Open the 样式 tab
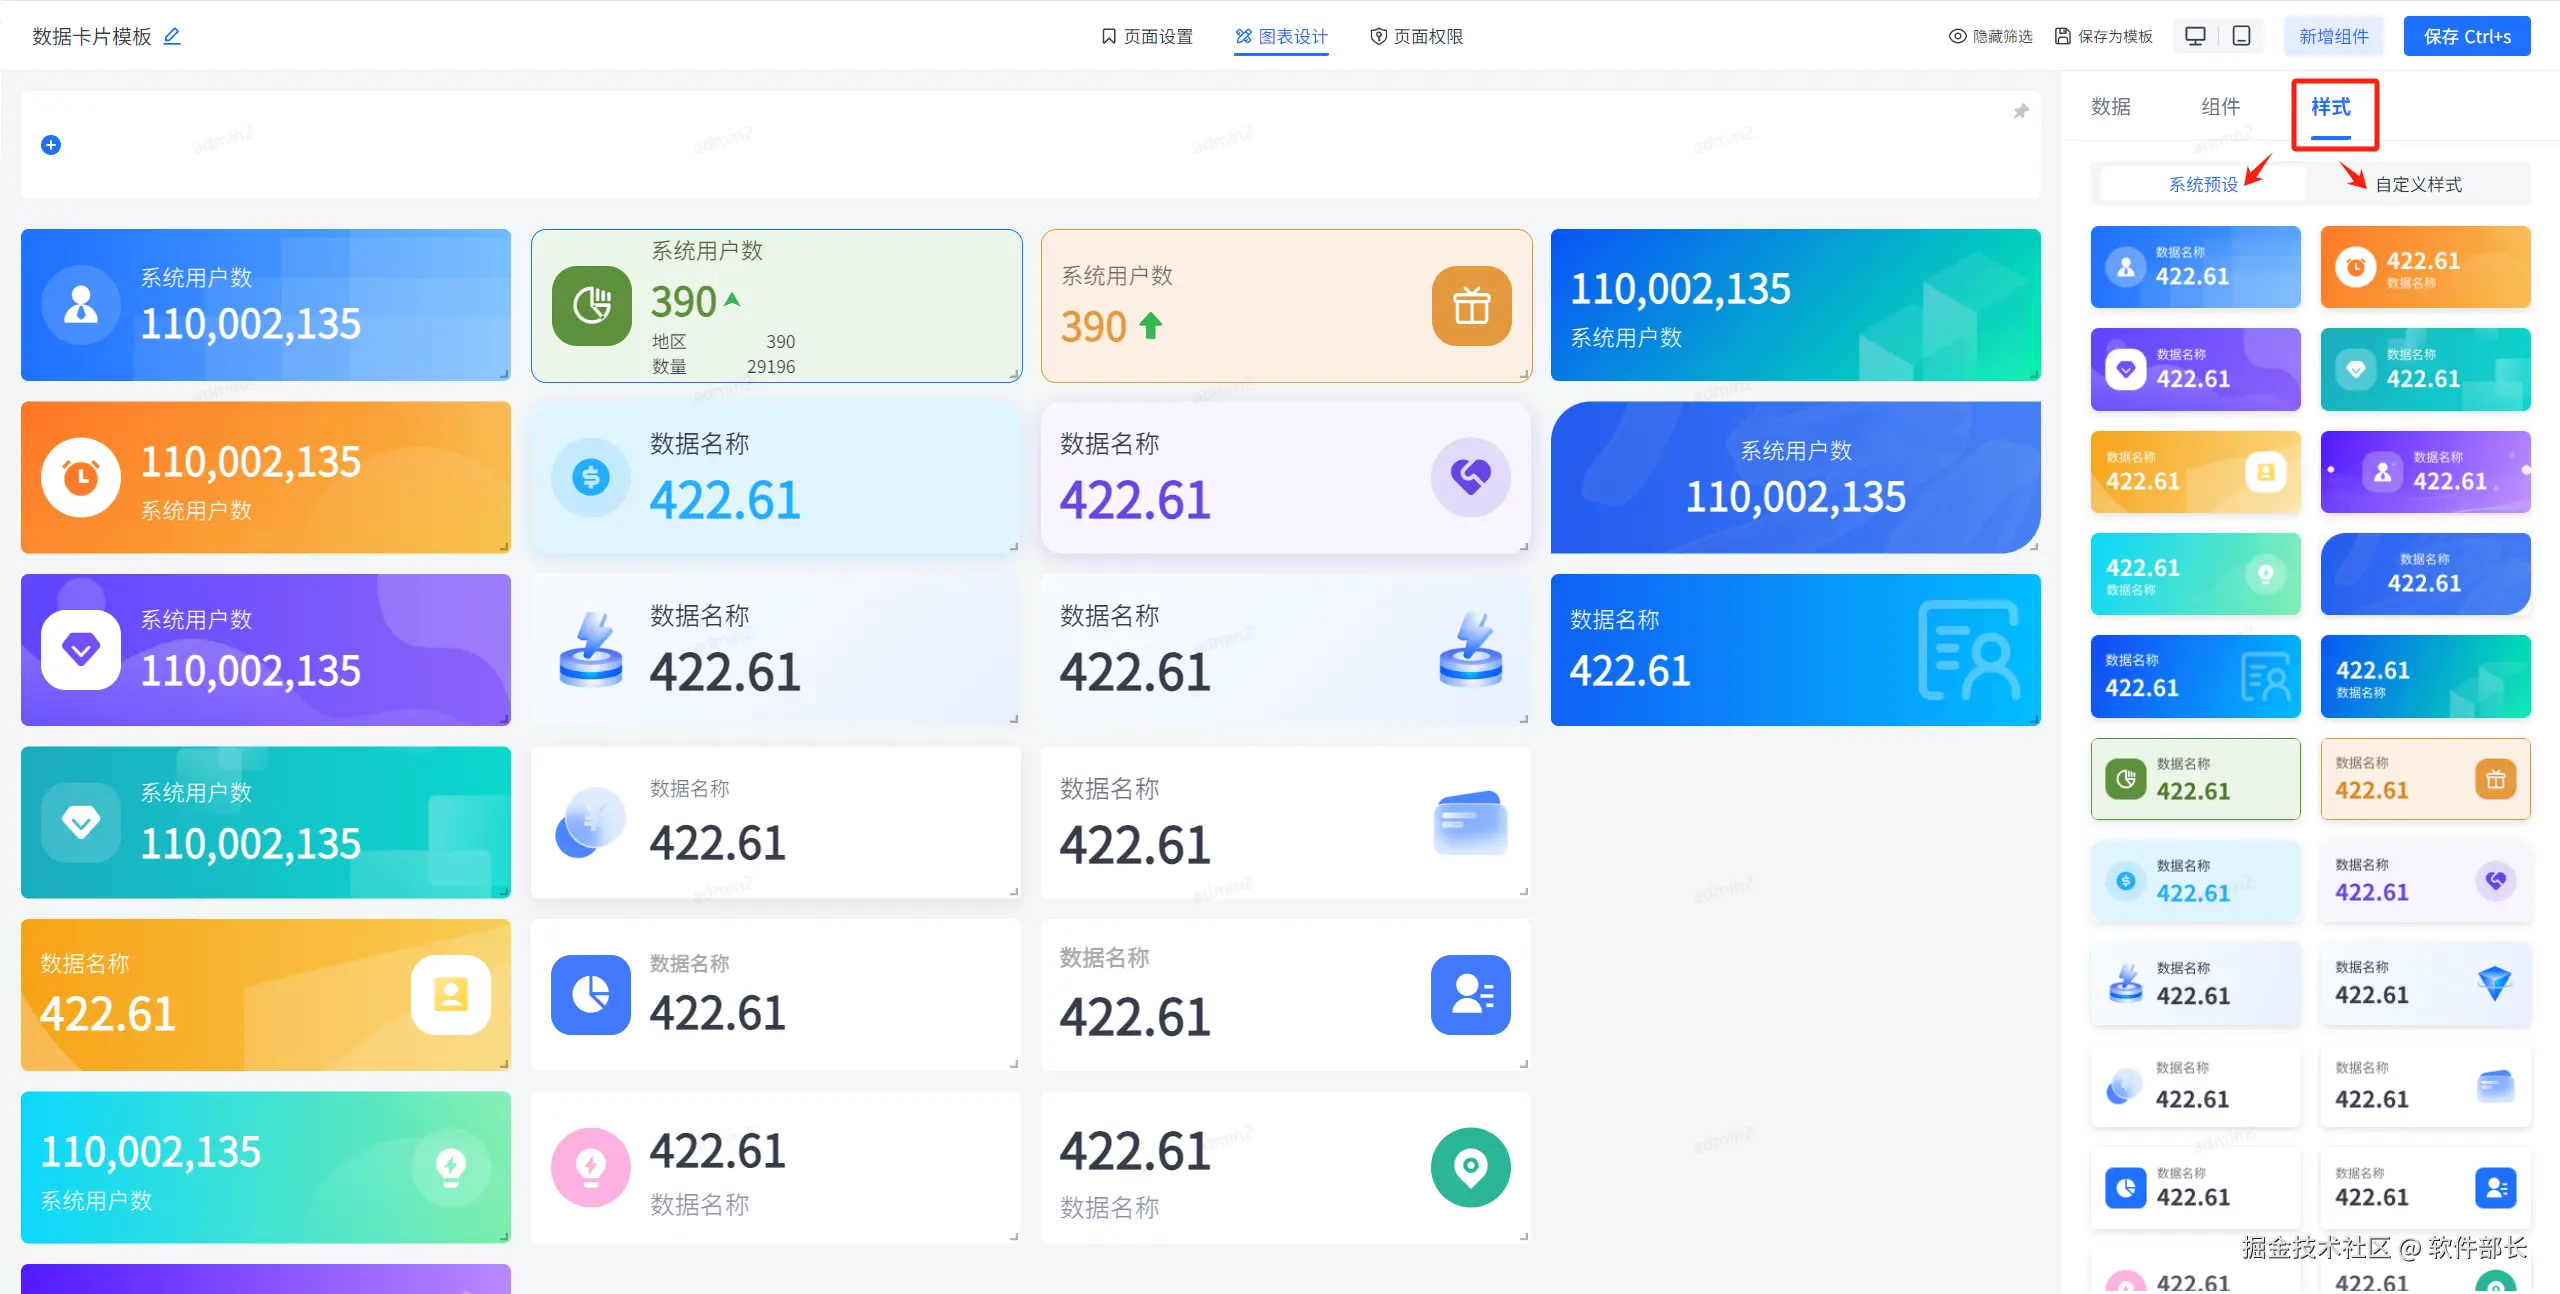This screenshot has width=2560, height=1294. [x=2330, y=107]
